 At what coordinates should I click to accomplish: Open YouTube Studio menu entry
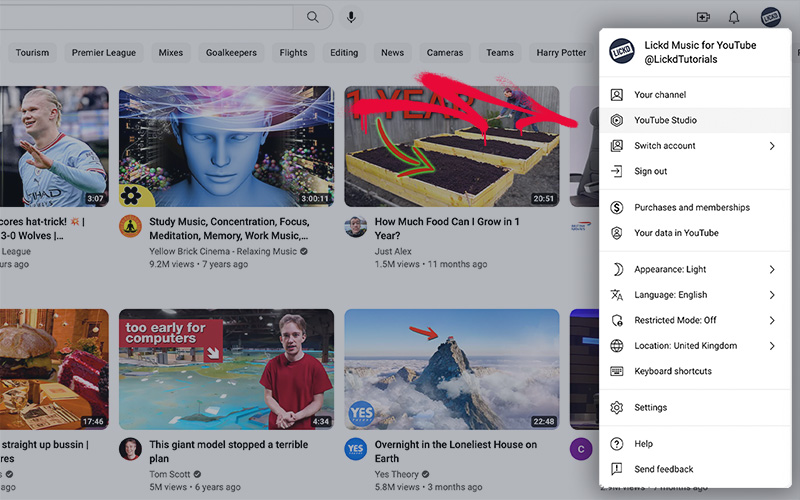click(x=695, y=120)
